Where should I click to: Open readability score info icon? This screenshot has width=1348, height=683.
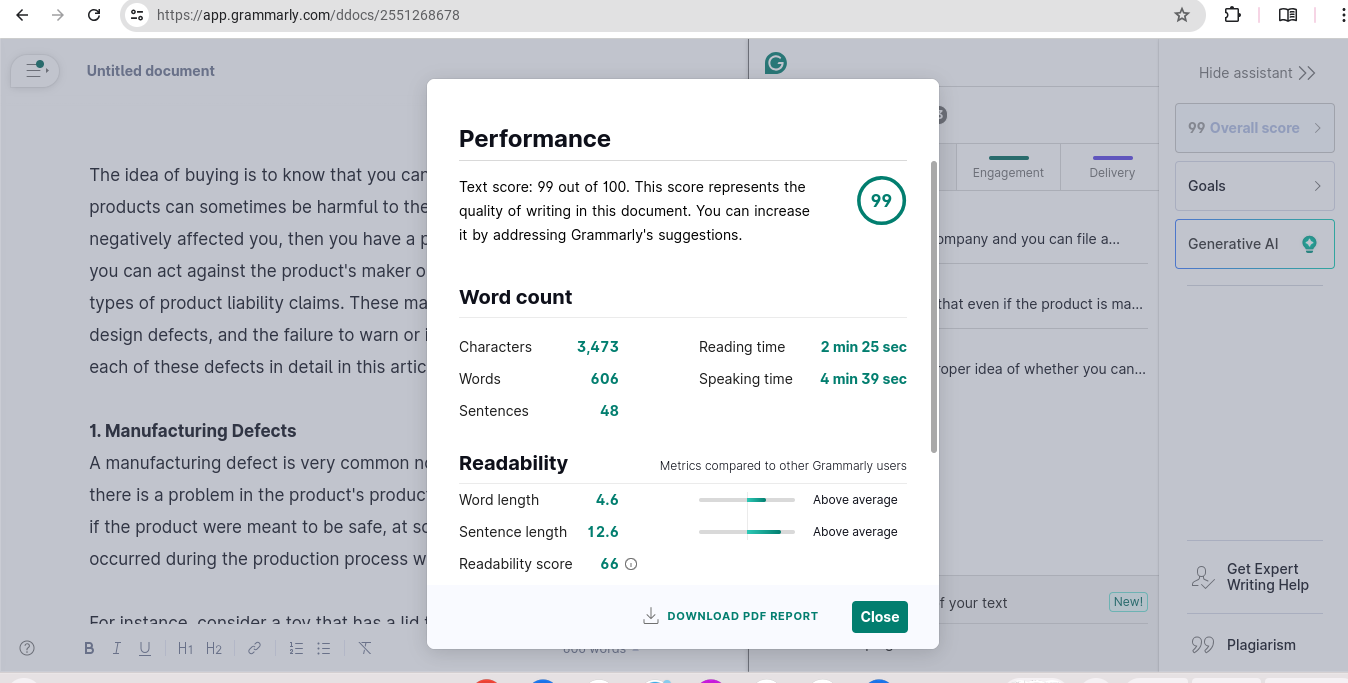point(631,564)
